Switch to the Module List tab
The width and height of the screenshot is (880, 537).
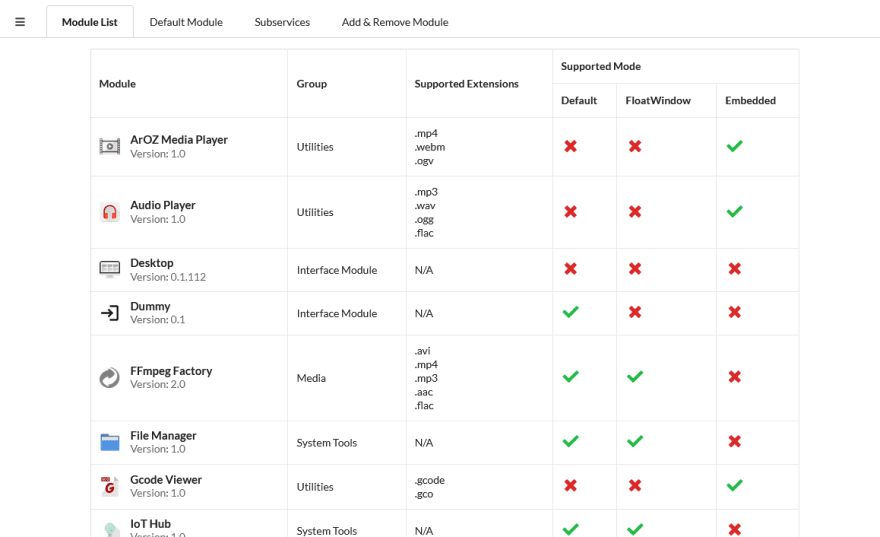click(x=90, y=22)
